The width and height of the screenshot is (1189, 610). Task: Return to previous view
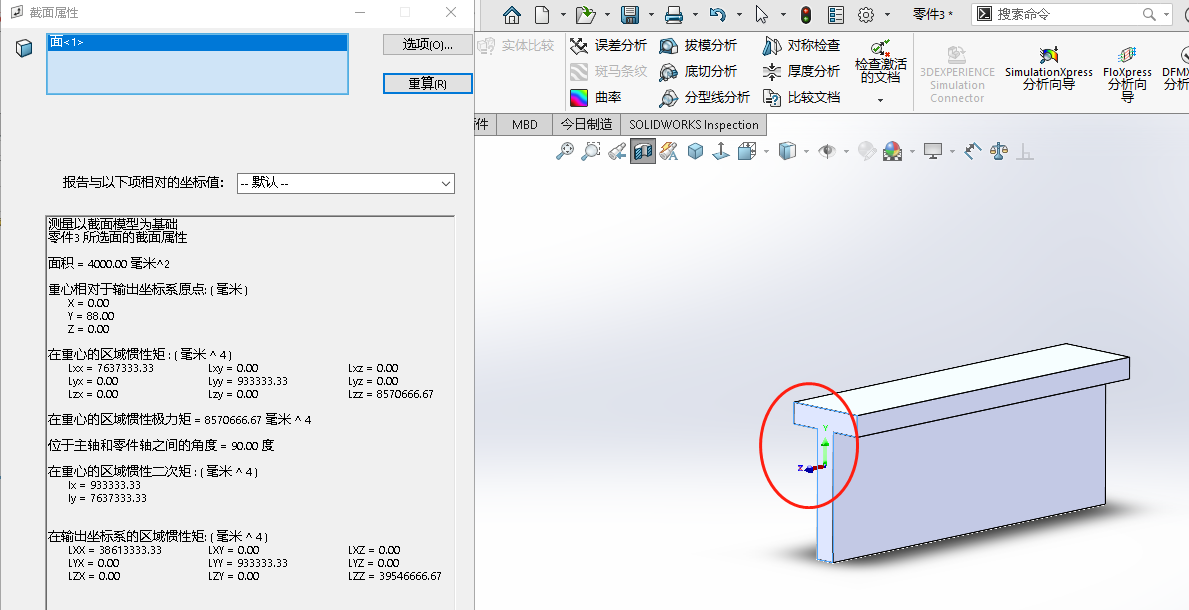point(616,151)
